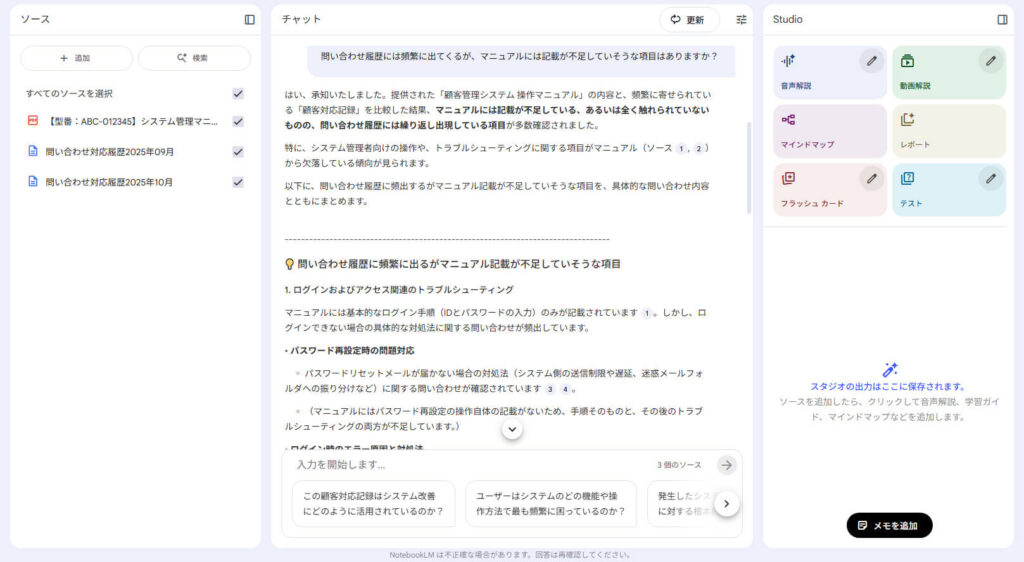Uncheck the 問い合わせ対応履歴2025年09月 source

tap(238, 151)
